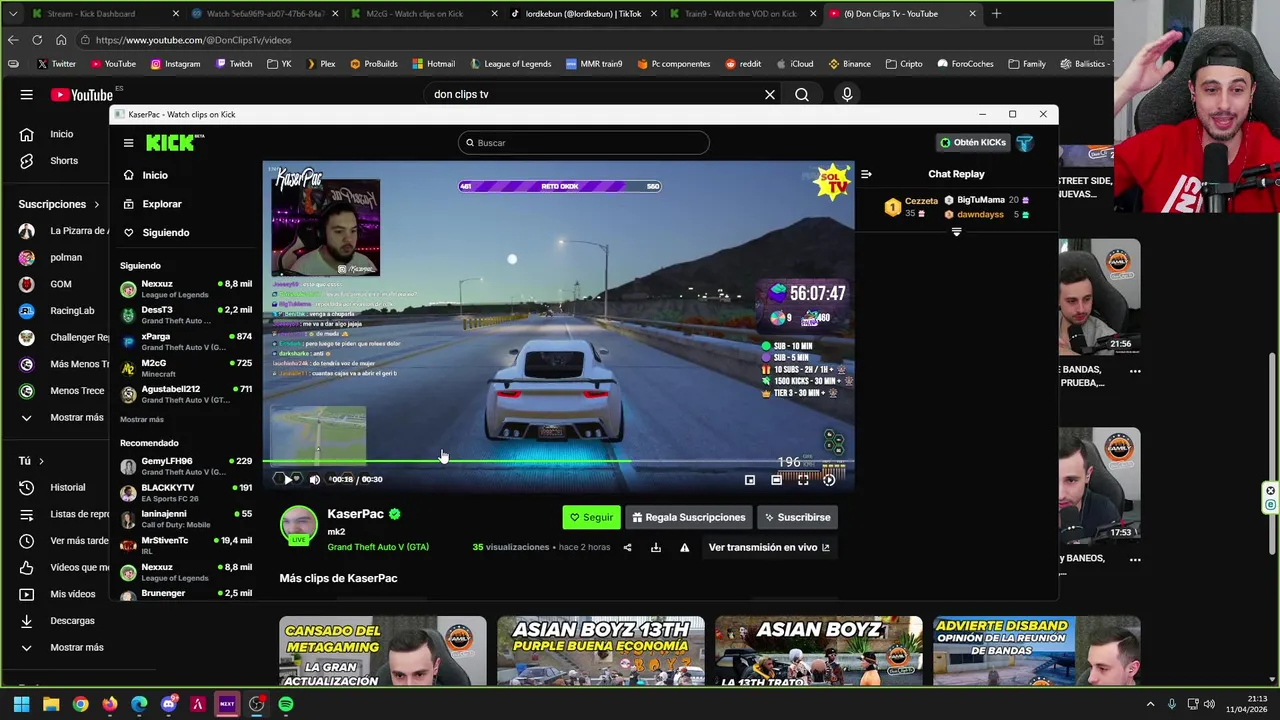1280x720 pixels.
Task: Play the KaserPac clip
Action: (x=288, y=480)
